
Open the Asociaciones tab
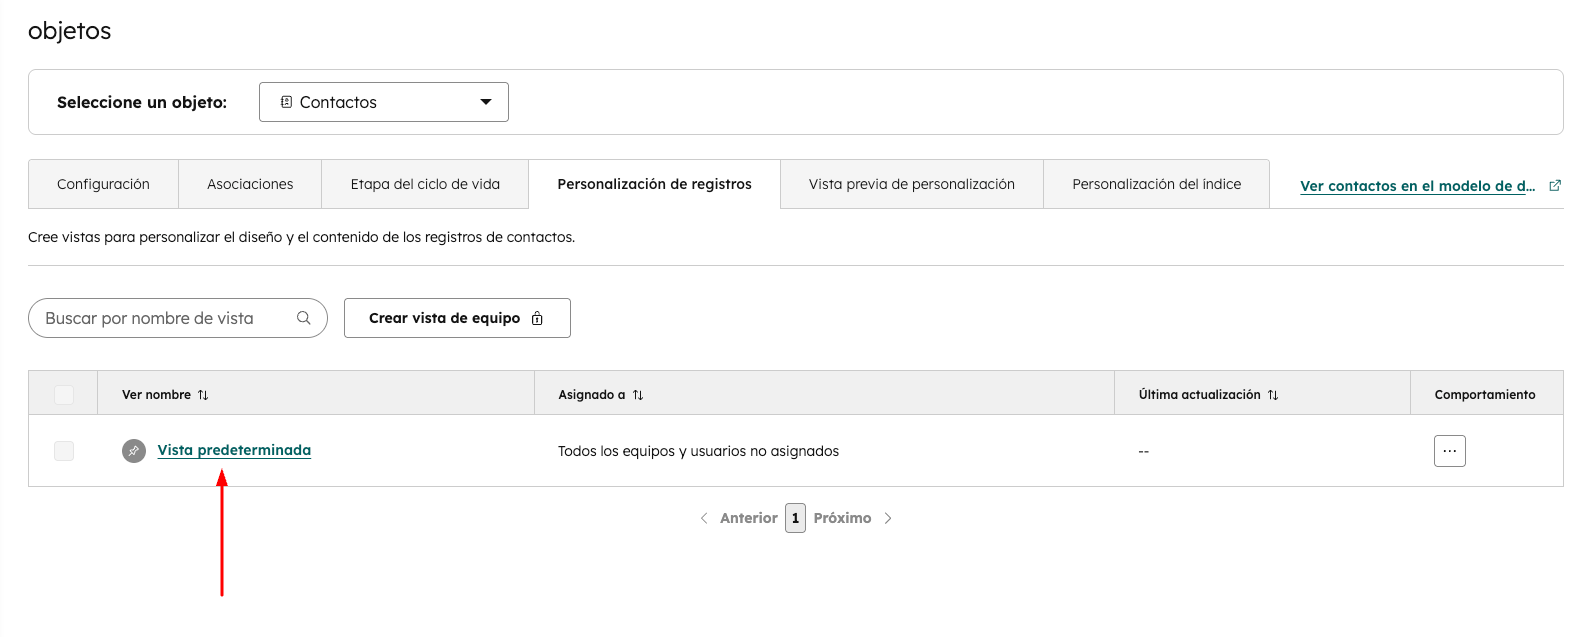(250, 184)
